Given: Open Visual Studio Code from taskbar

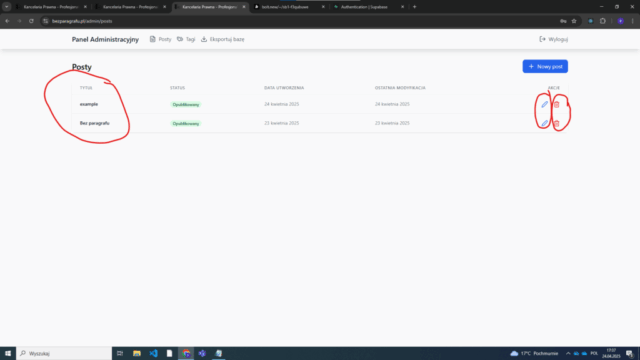Looking at the screenshot, I should tap(153, 353).
